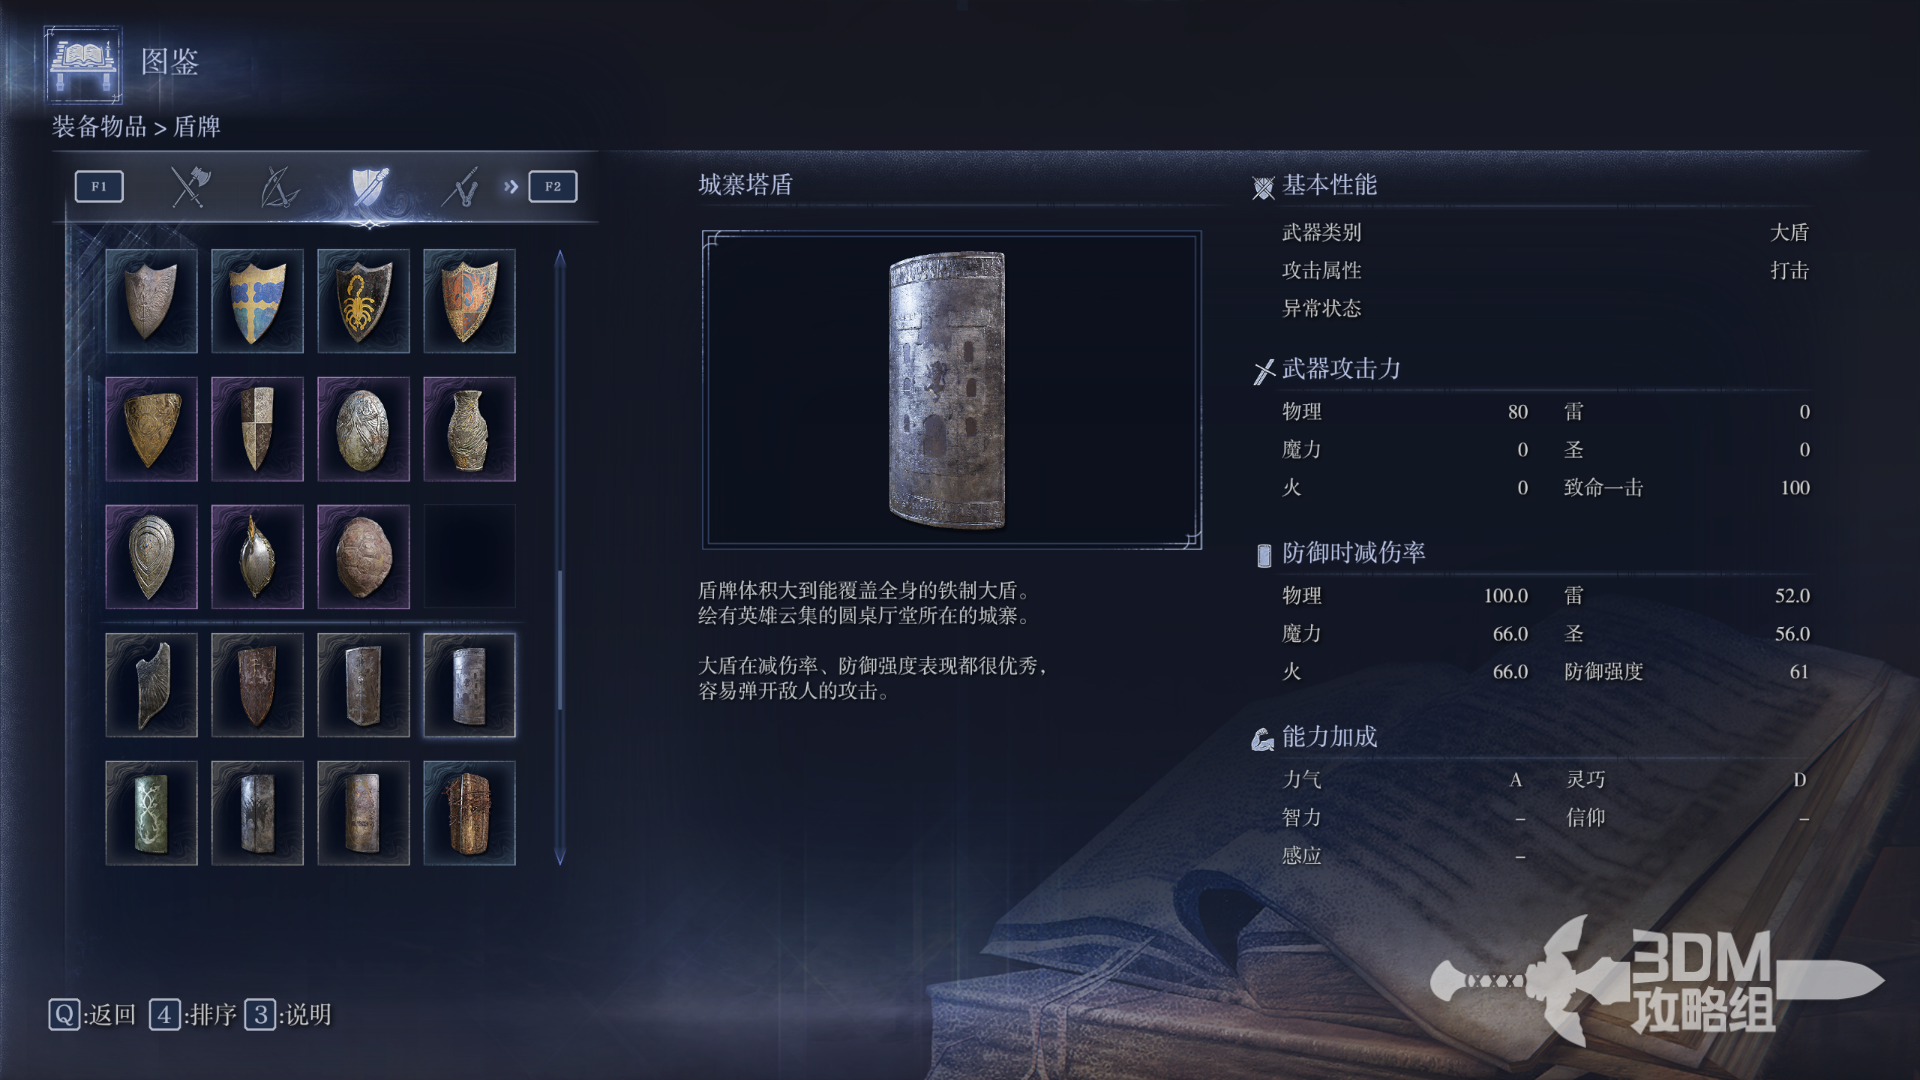Click the Q return prompt
The width and height of the screenshot is (1920, 1080).
click(92, 1015)
